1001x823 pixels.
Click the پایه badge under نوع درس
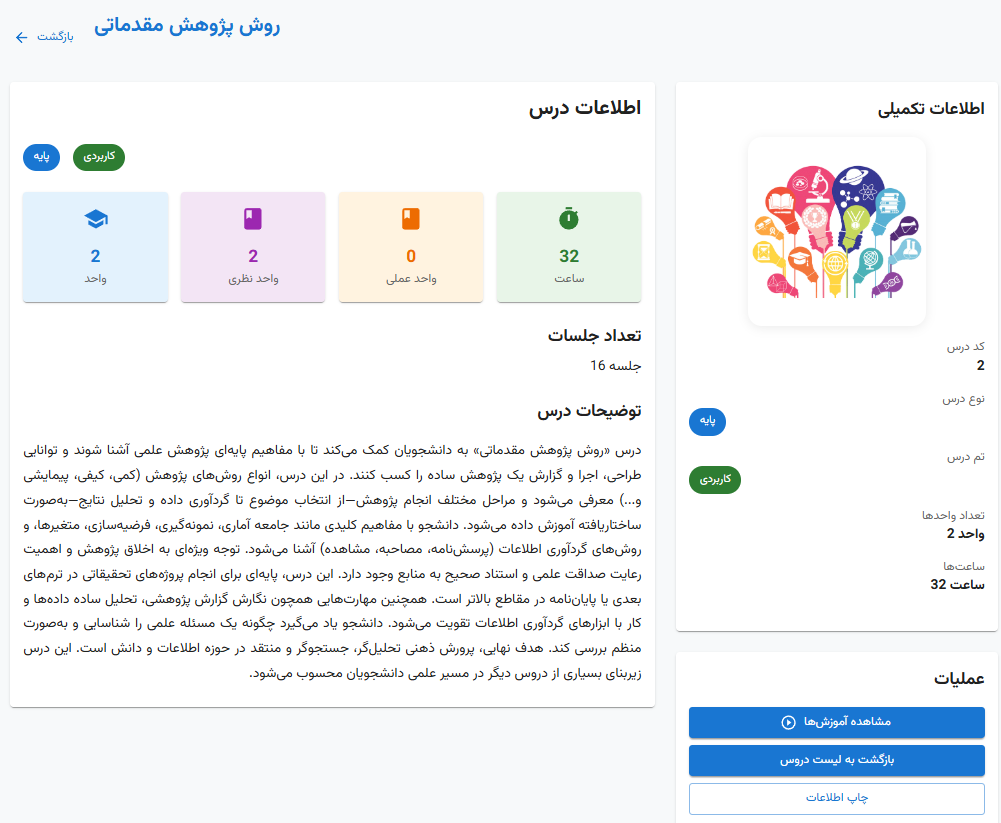707,422
